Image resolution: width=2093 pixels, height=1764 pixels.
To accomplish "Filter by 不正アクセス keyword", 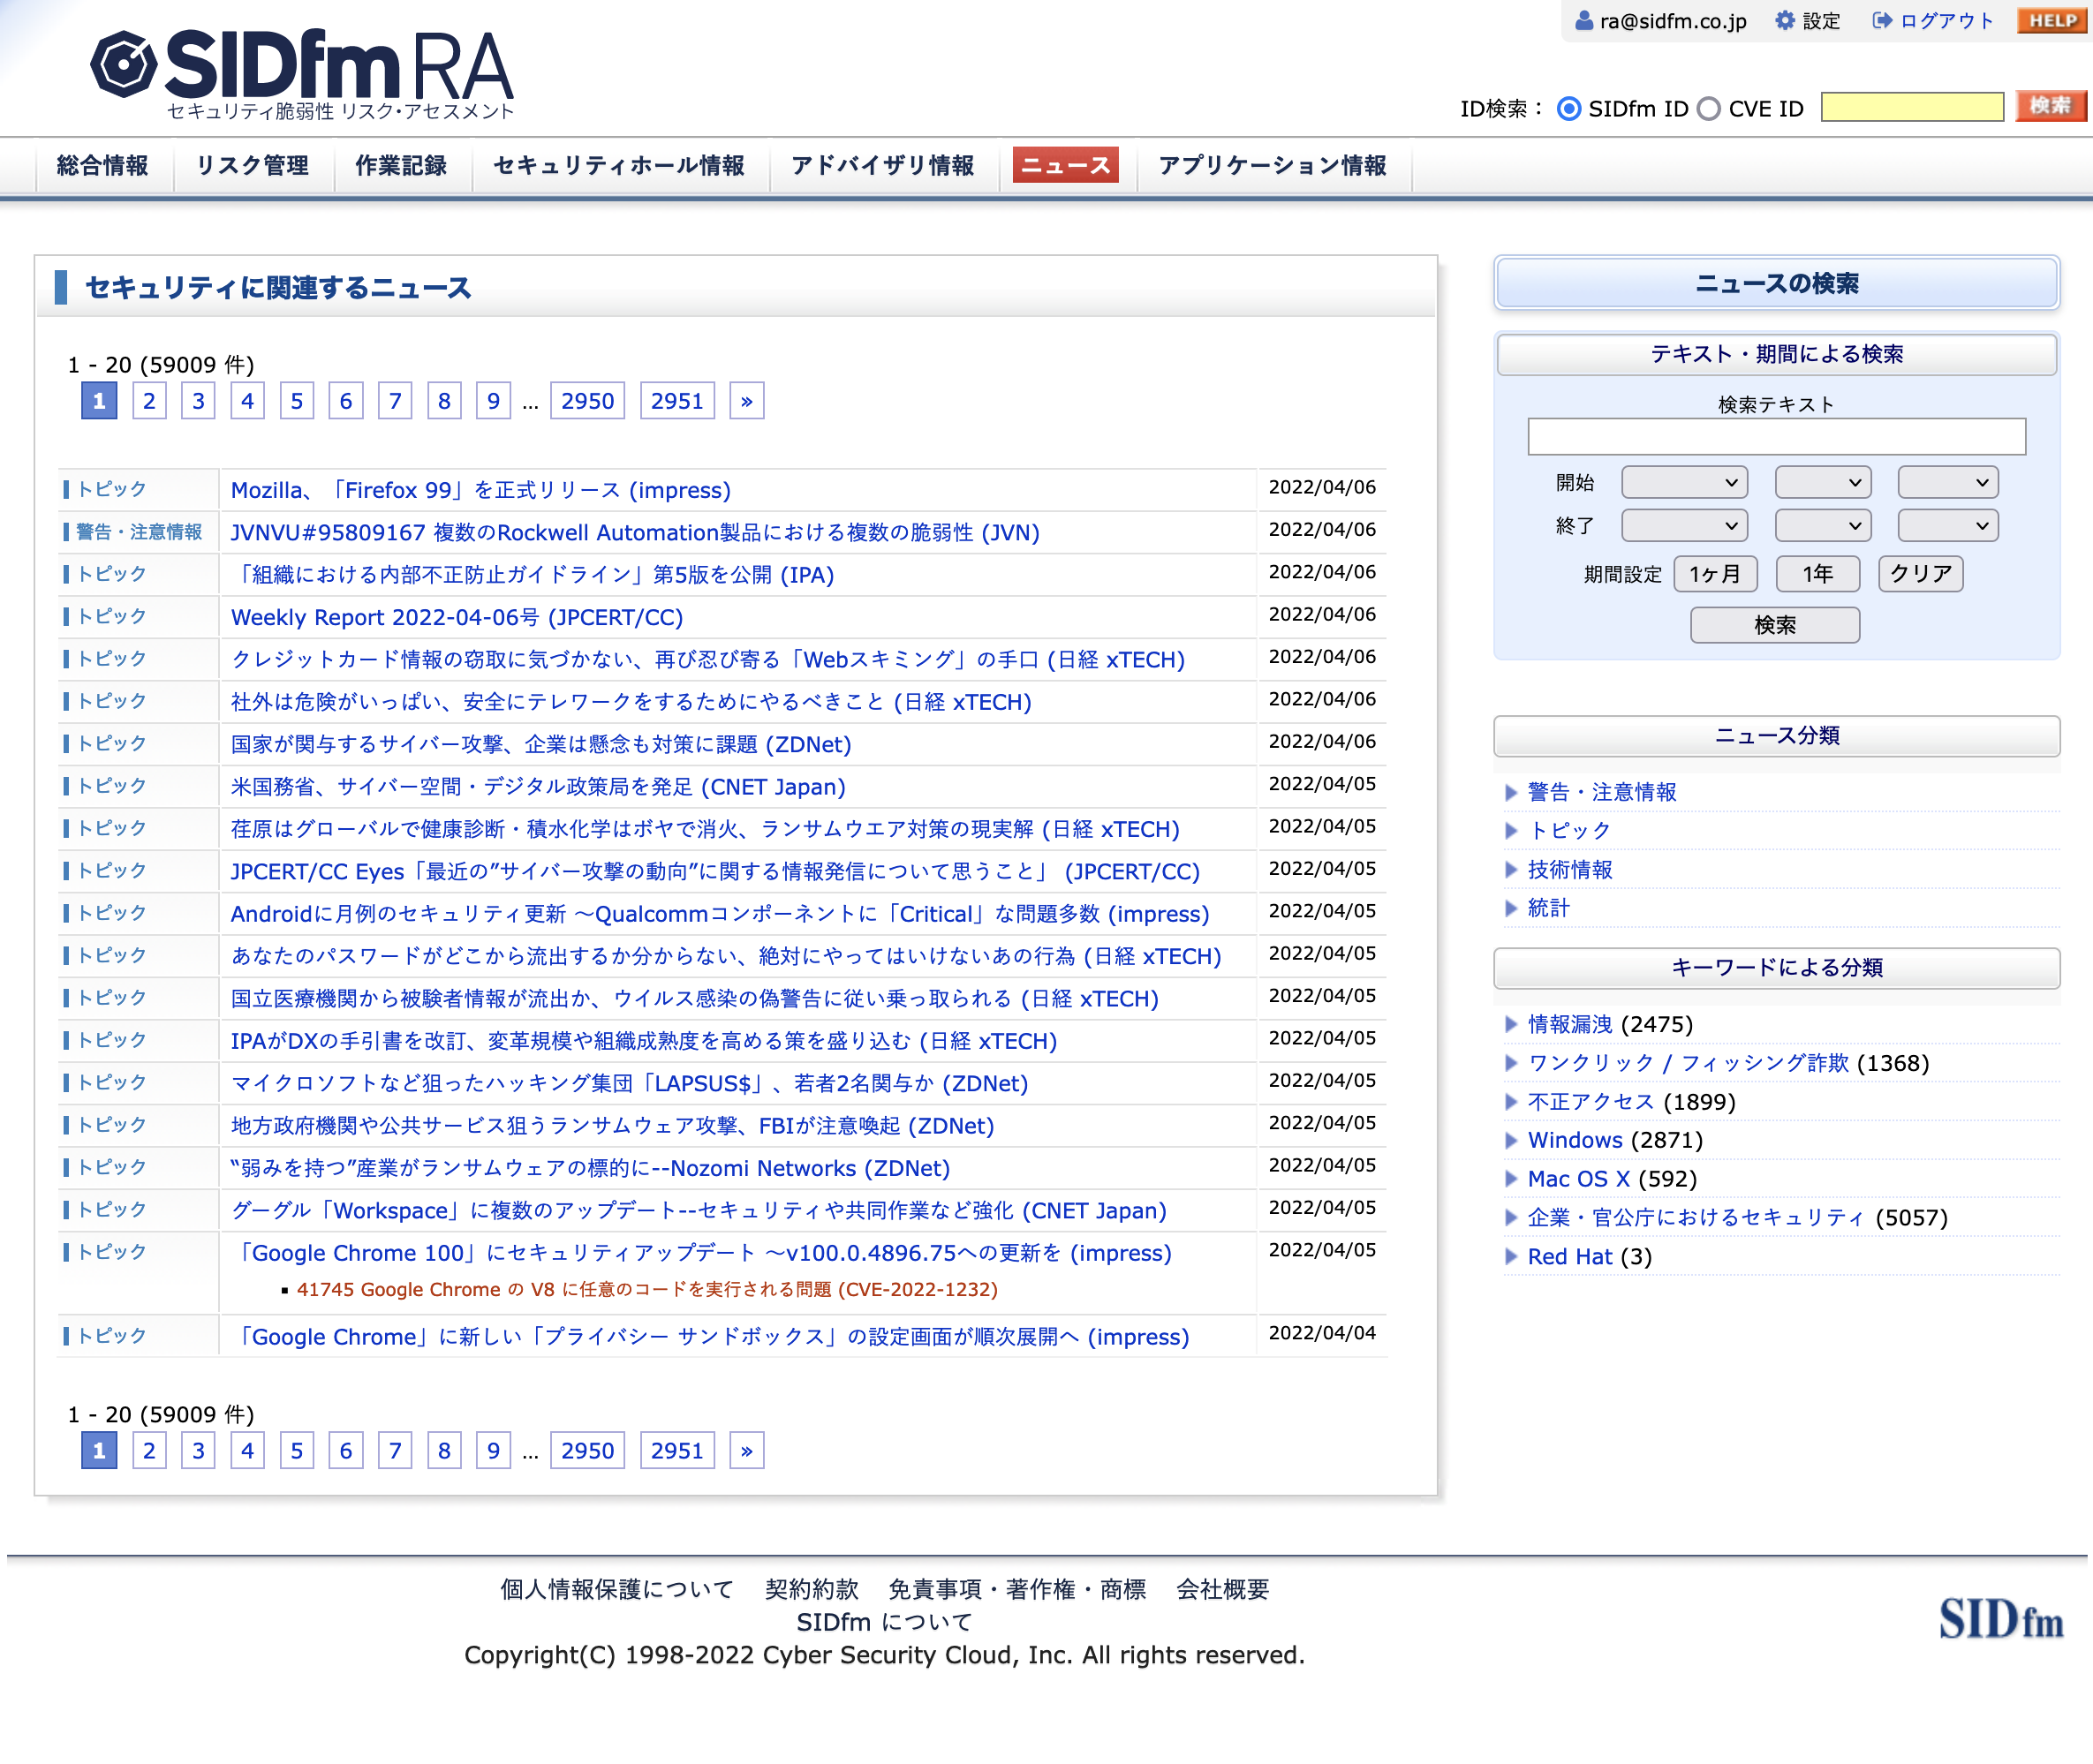I will point(1591,1102).
